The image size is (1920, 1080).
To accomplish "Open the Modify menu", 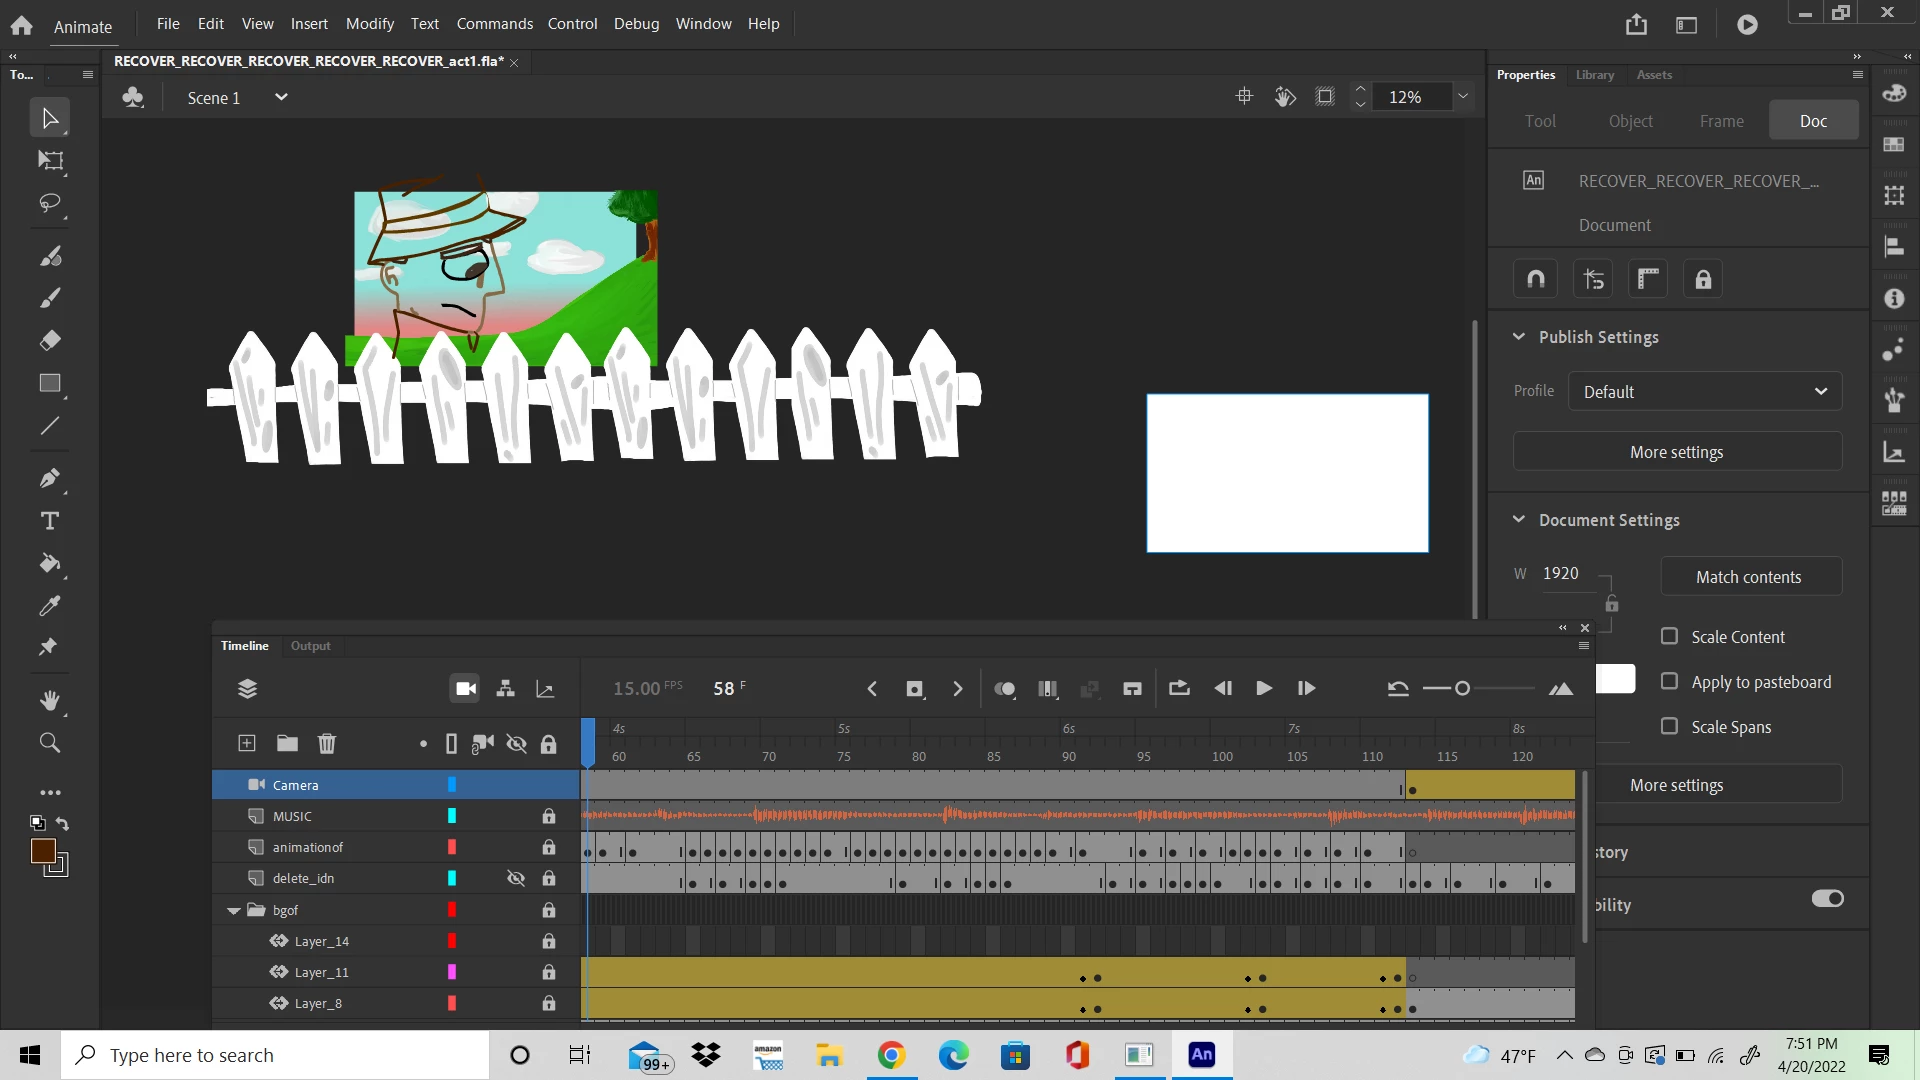I will [369, 23].
